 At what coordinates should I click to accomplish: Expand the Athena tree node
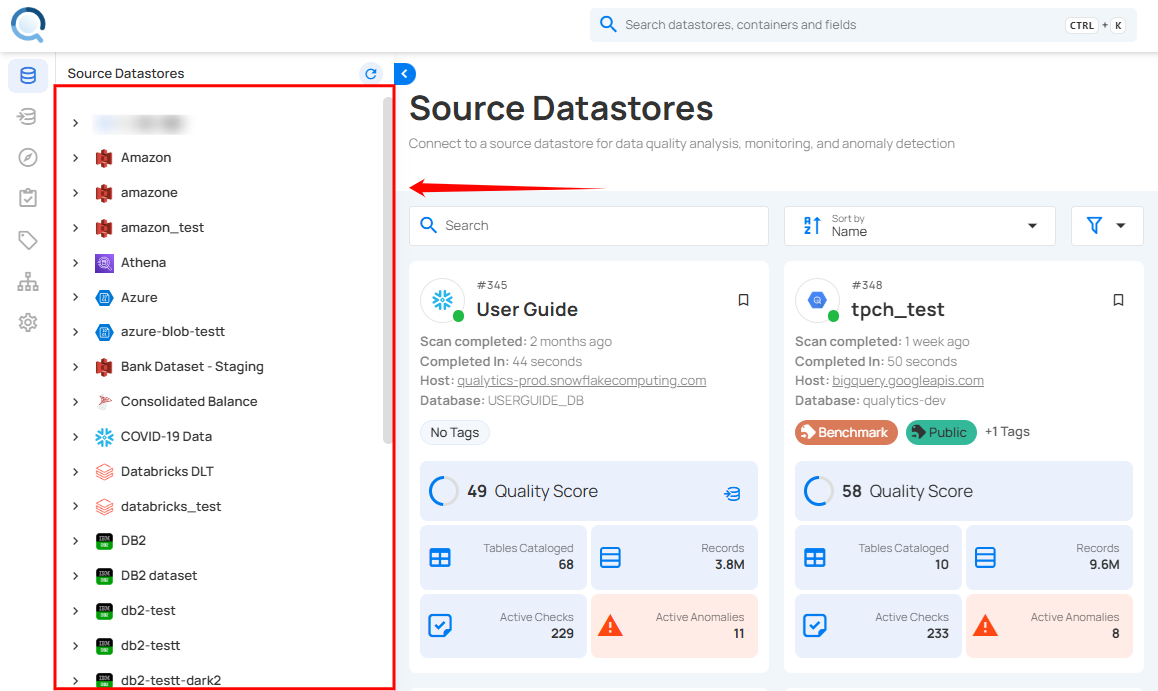click(x=75, y=263)
